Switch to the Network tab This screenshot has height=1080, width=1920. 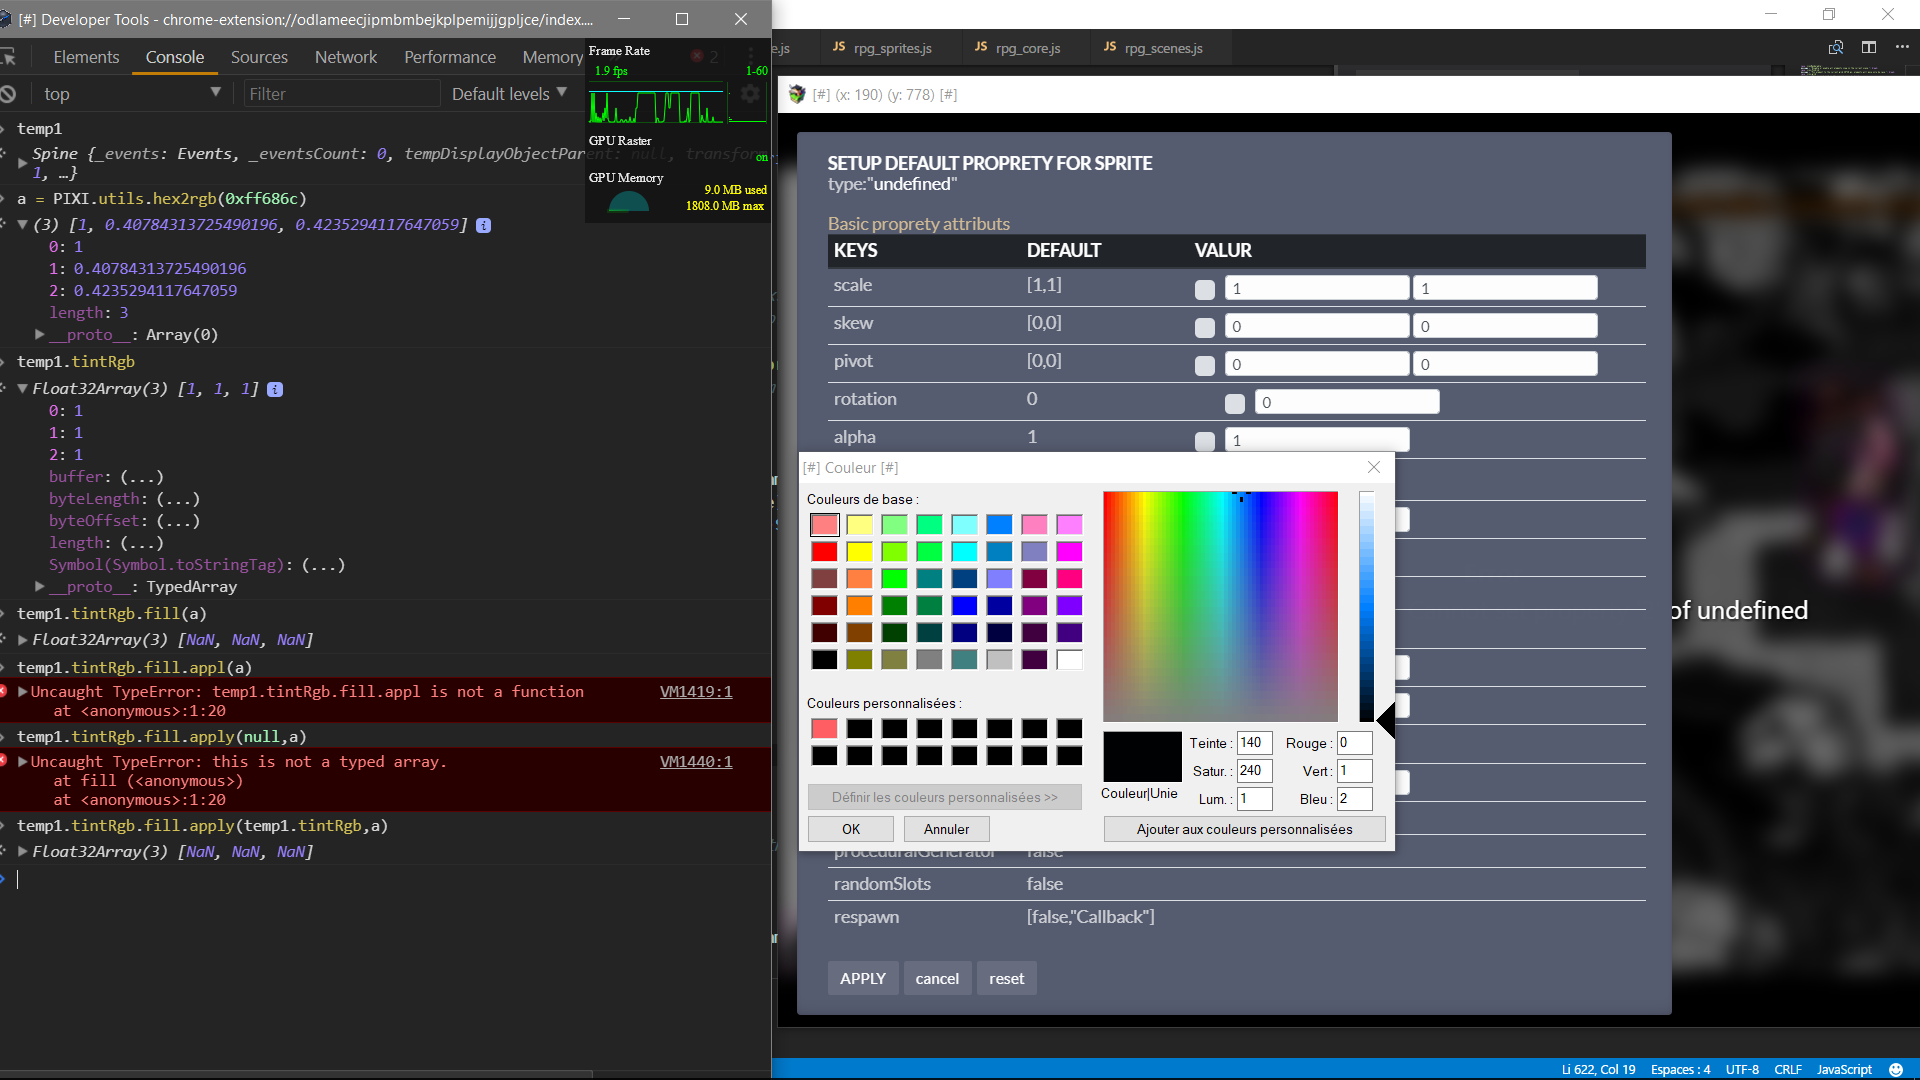(x=345, y=57)
